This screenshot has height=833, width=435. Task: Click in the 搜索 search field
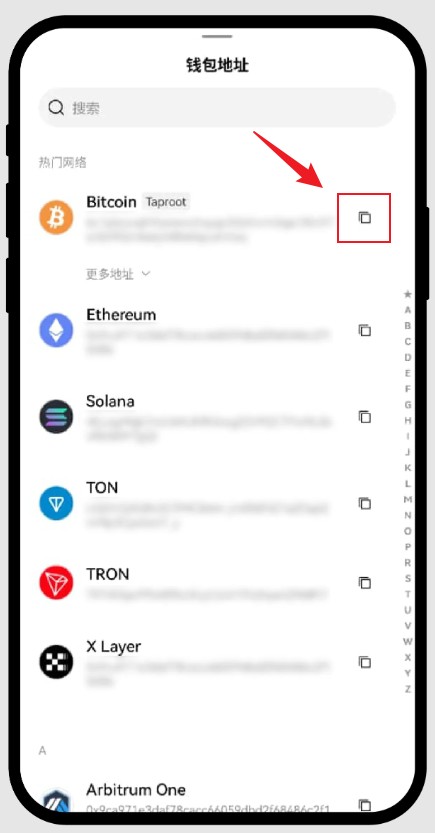[217, 108]
